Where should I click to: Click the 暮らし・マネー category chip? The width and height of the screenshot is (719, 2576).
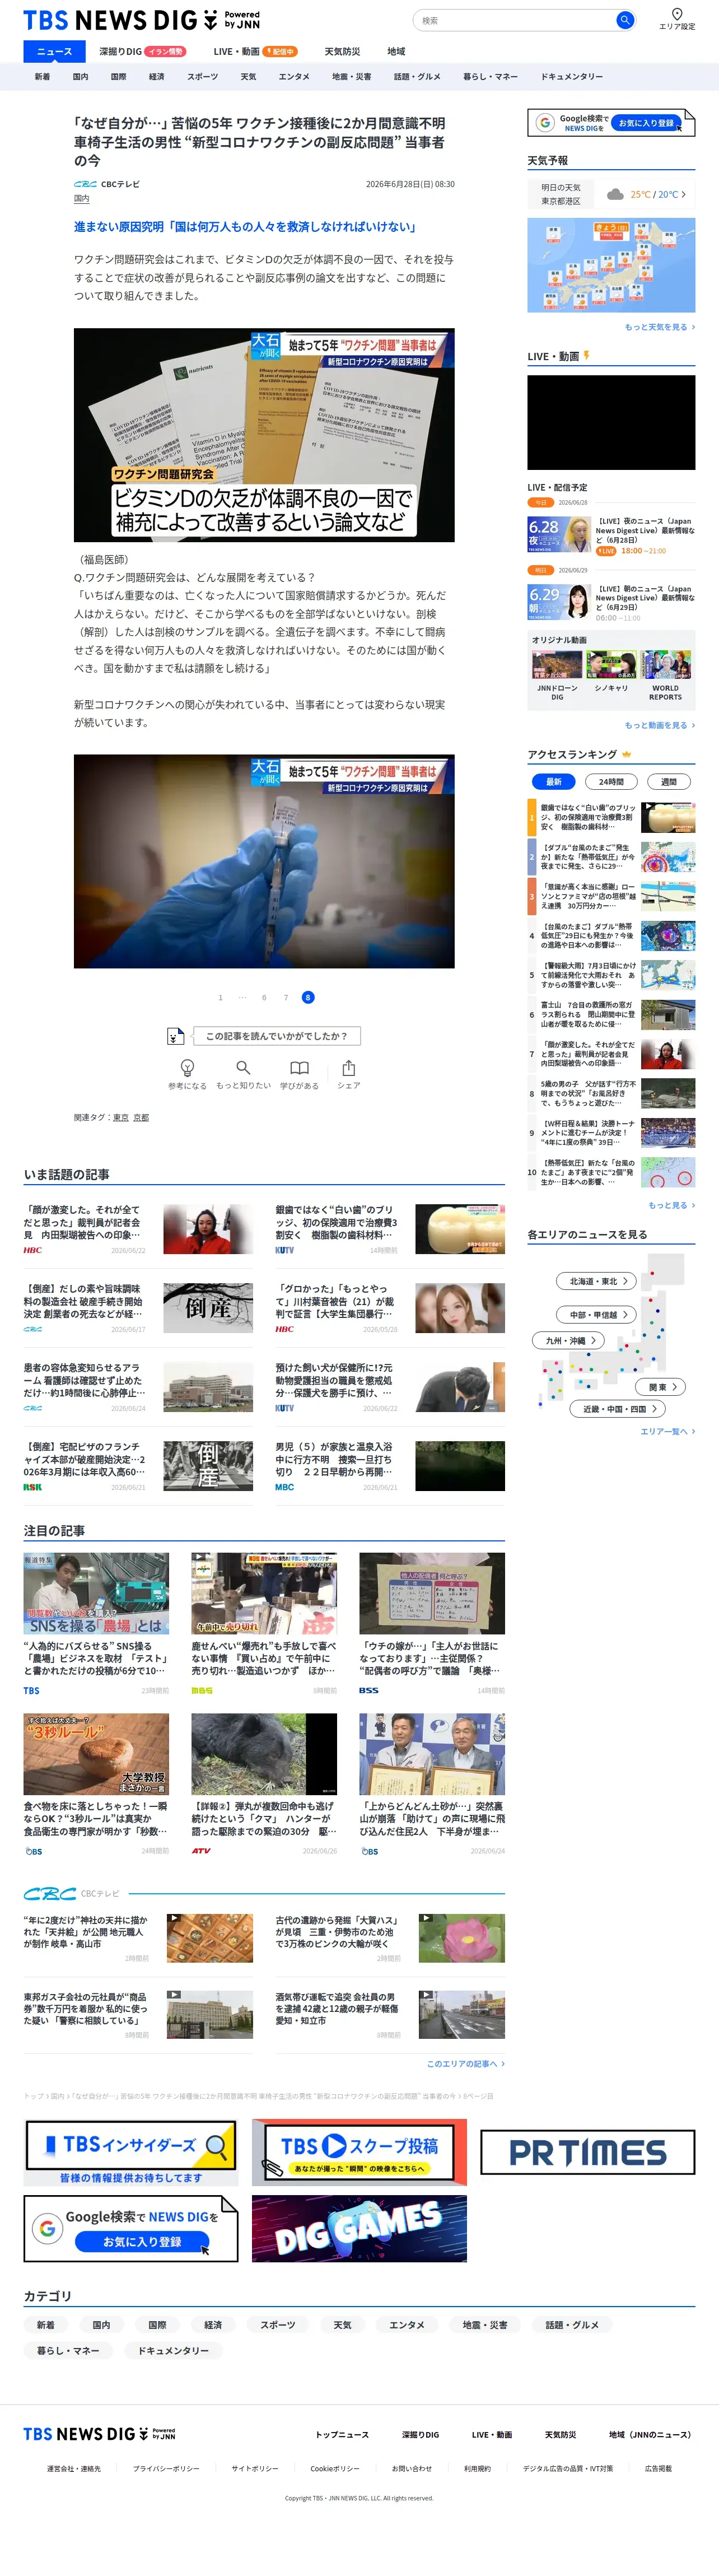tap(68, 2350)
